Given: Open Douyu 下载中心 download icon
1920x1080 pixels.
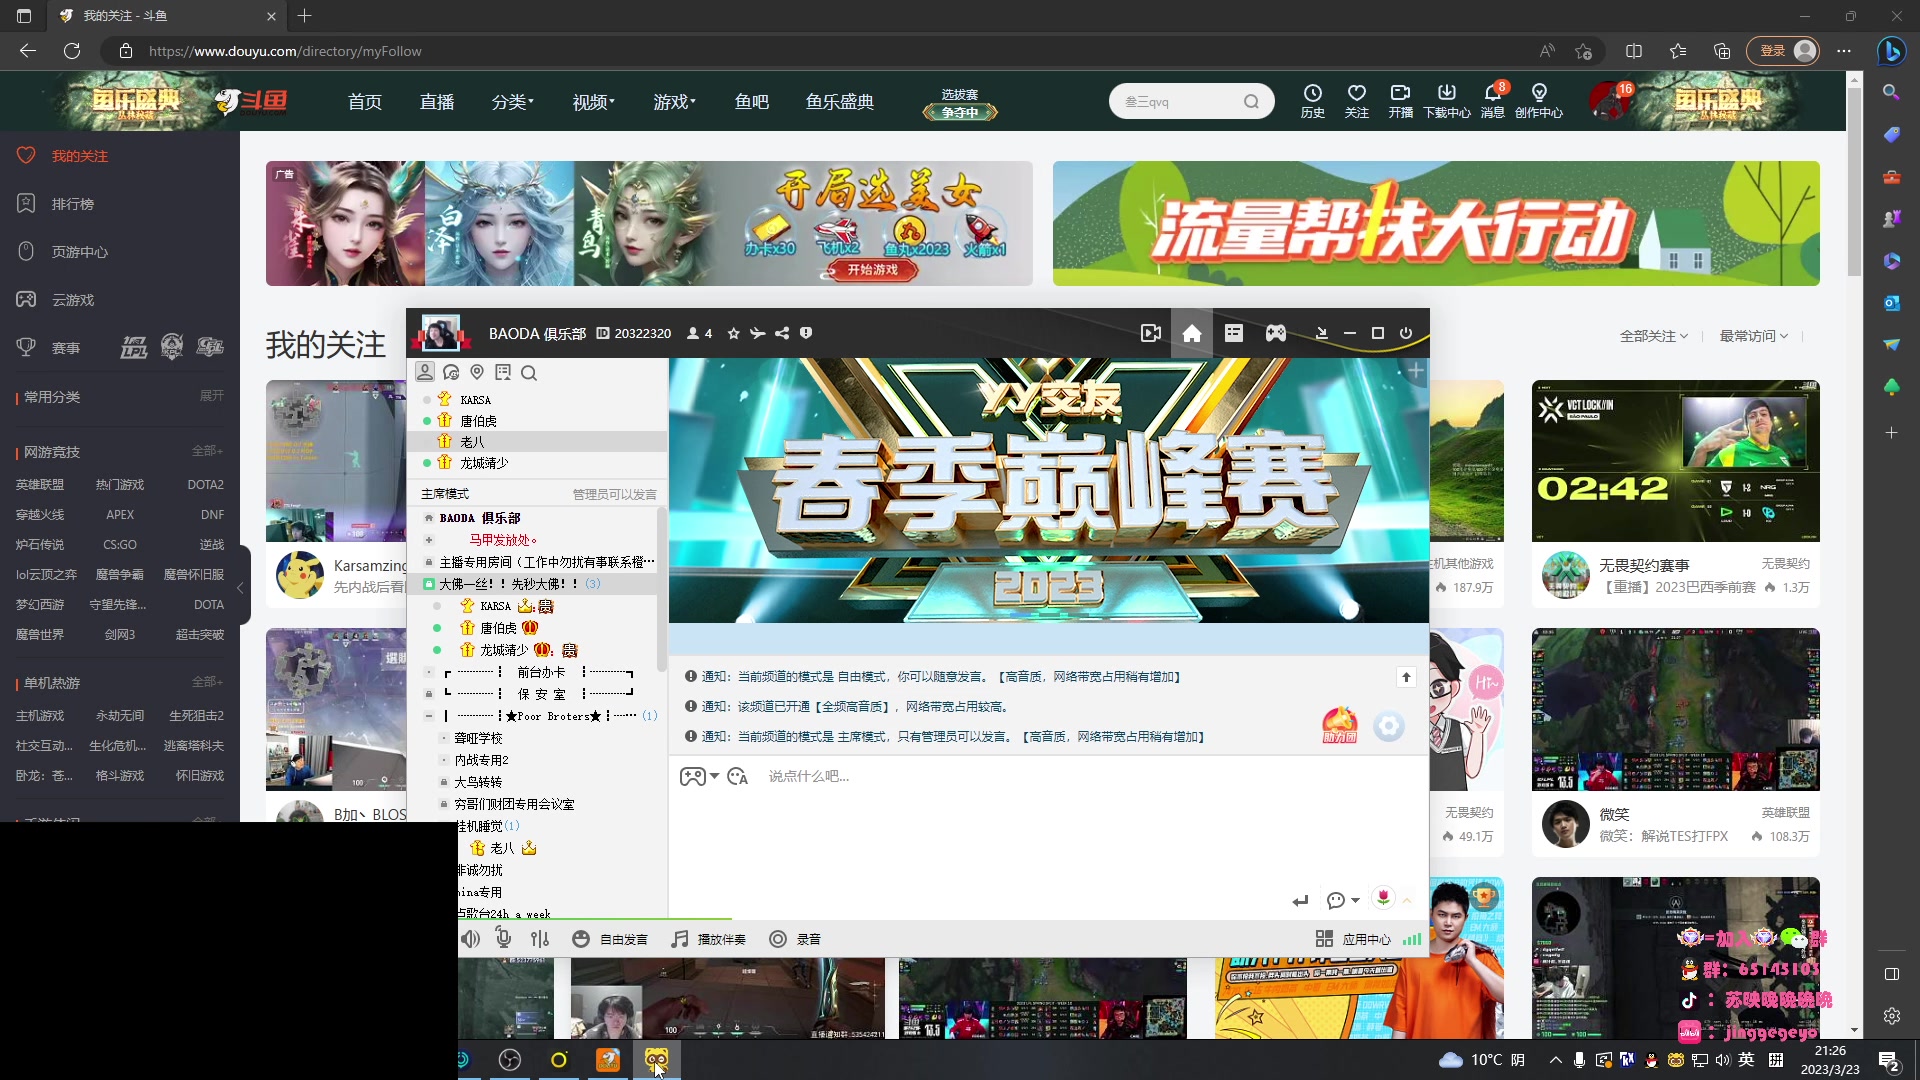Looking at the screenshot, I should tap(1447, 100).
